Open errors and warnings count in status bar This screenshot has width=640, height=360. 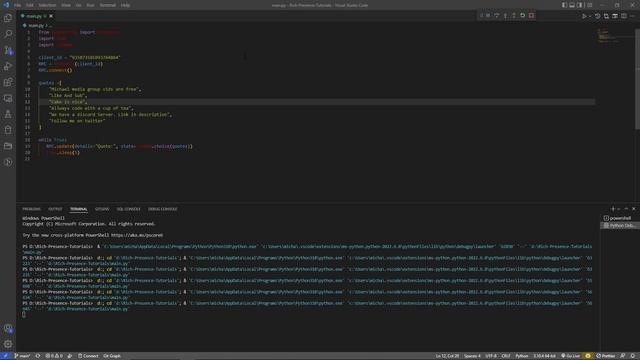(54, 356)
